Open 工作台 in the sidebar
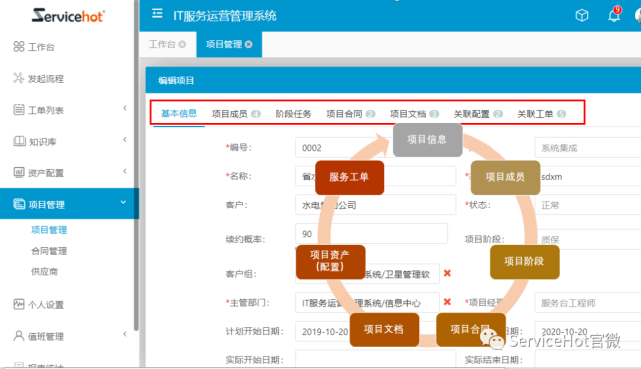Viewport: 641px width, 369px height. coord(41,47)
